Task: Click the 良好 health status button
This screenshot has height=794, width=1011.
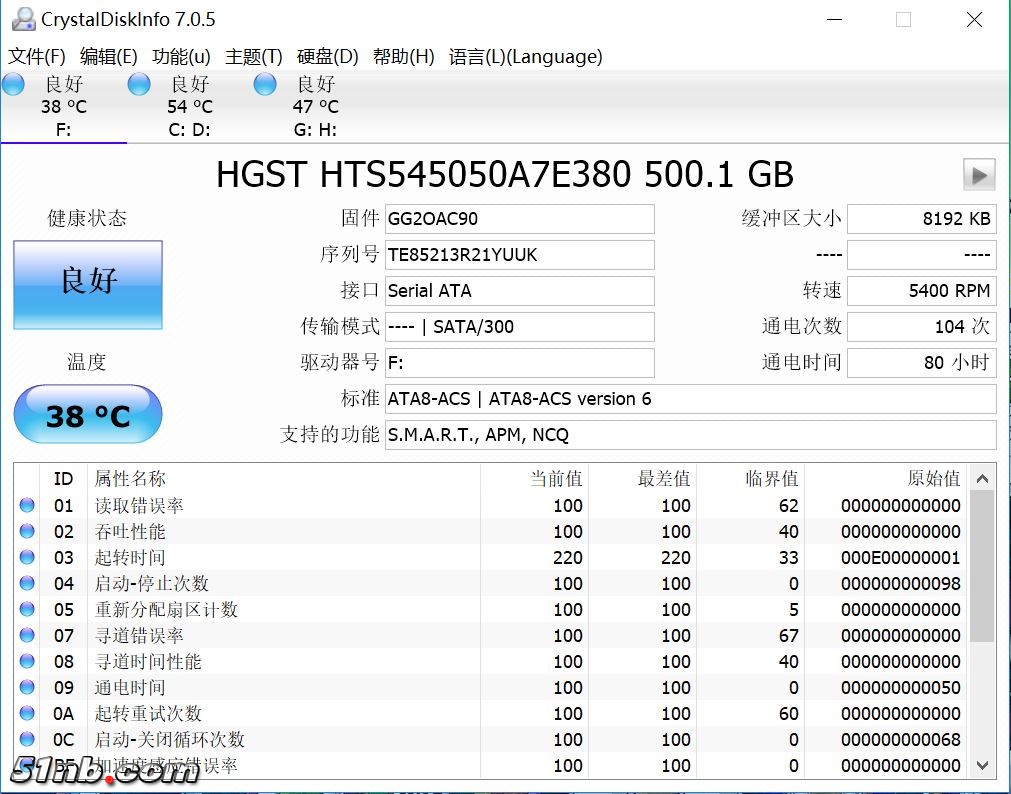Action: (x=88, y=284)
